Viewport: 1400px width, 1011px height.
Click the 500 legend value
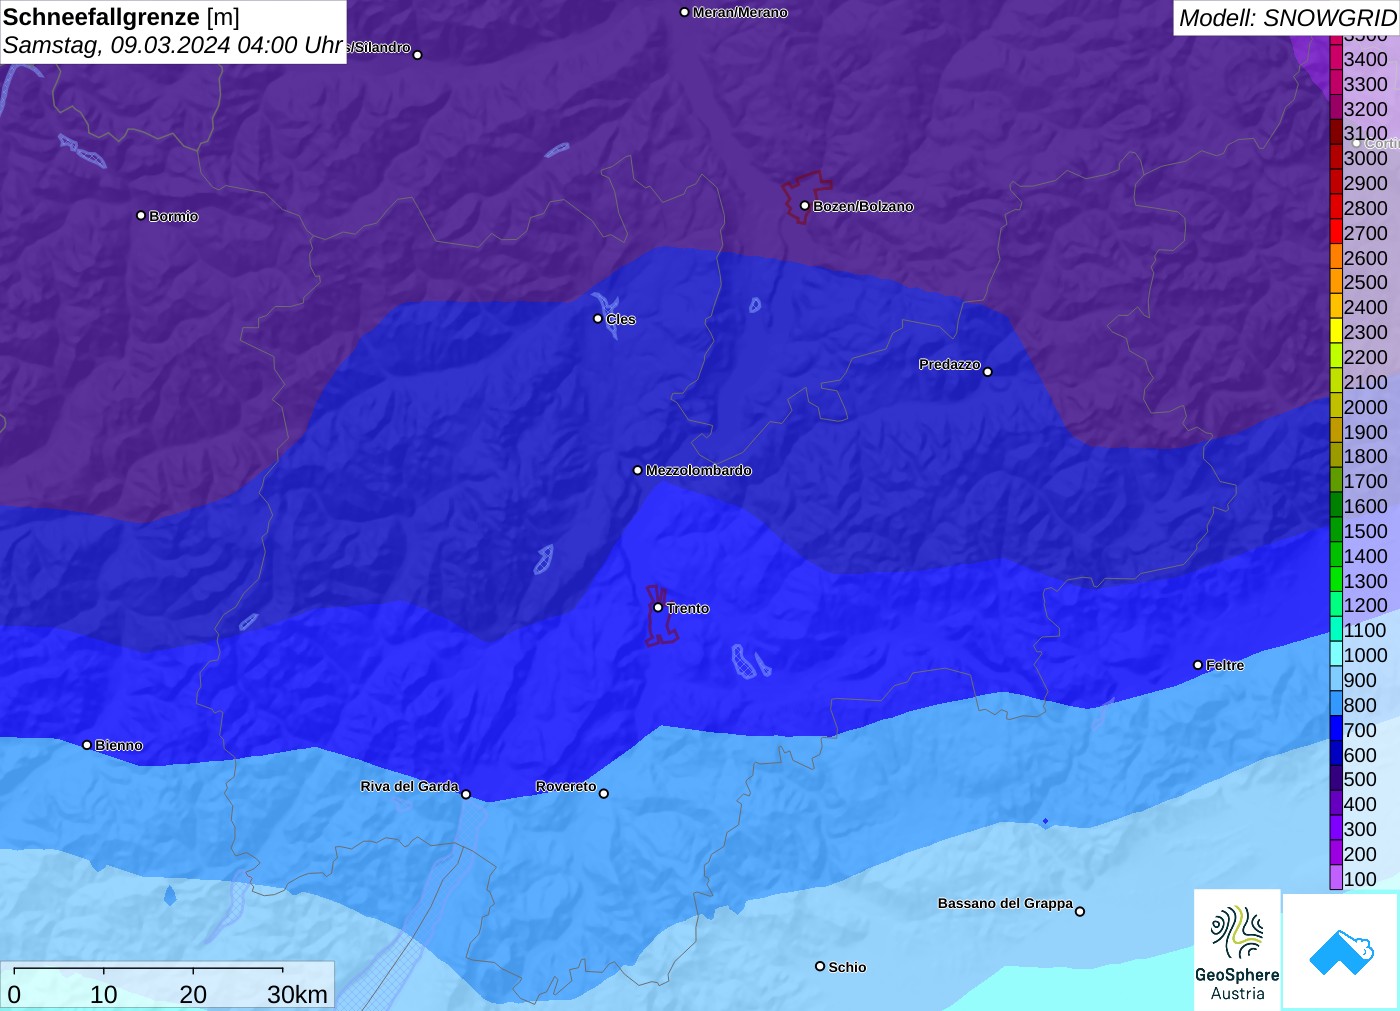click(x=1360, y=779)
